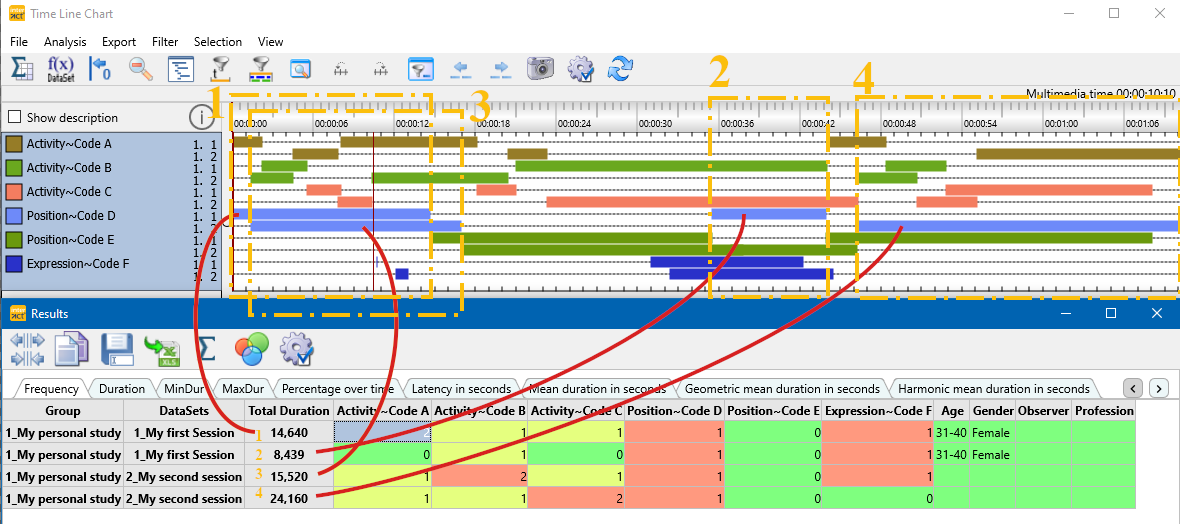1180x524 pixels.
Task: Click the blue right arrow toolbar icon
Action: [501, 69]
